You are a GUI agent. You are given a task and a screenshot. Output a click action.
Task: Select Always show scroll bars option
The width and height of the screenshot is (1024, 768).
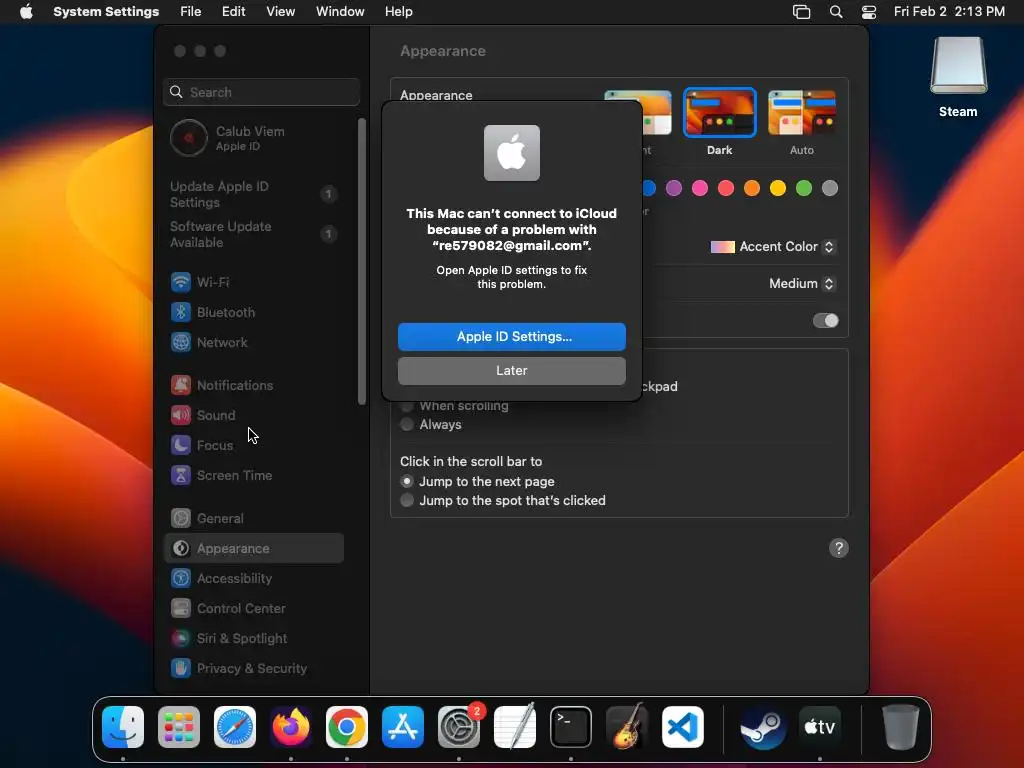[407, 424]
